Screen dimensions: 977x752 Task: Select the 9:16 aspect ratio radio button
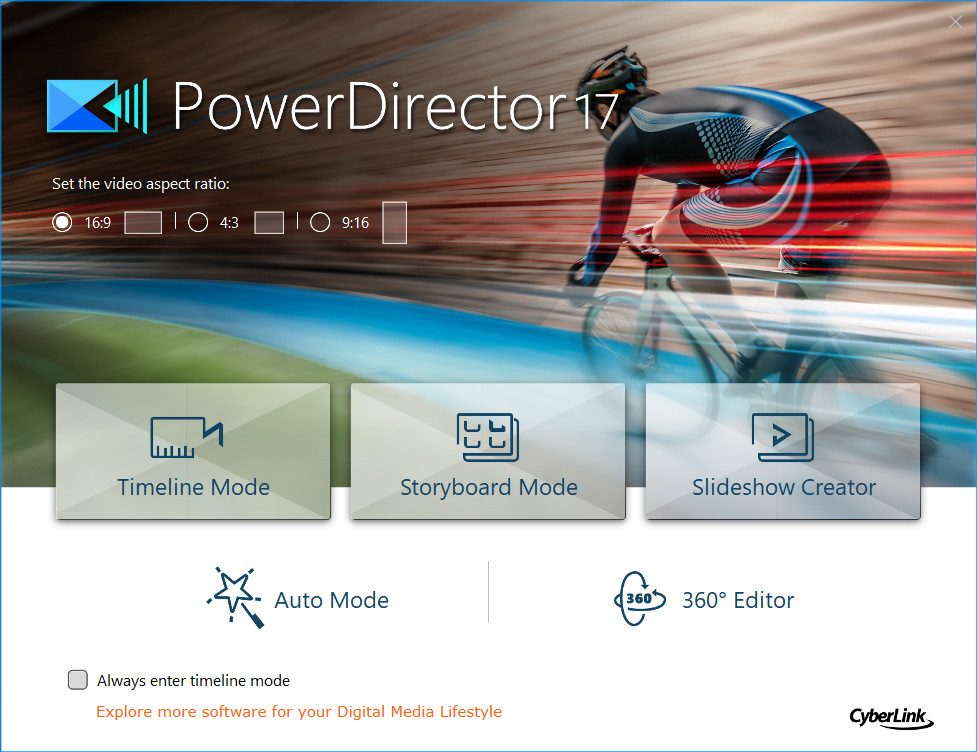[320, 222]
